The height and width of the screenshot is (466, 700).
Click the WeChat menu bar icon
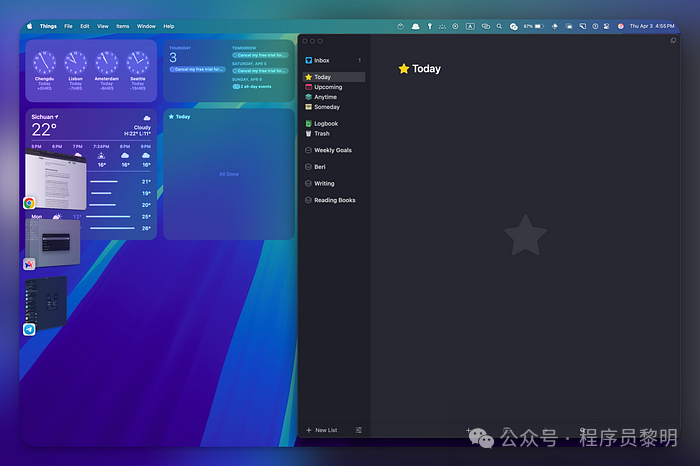[x=513, y=26]
